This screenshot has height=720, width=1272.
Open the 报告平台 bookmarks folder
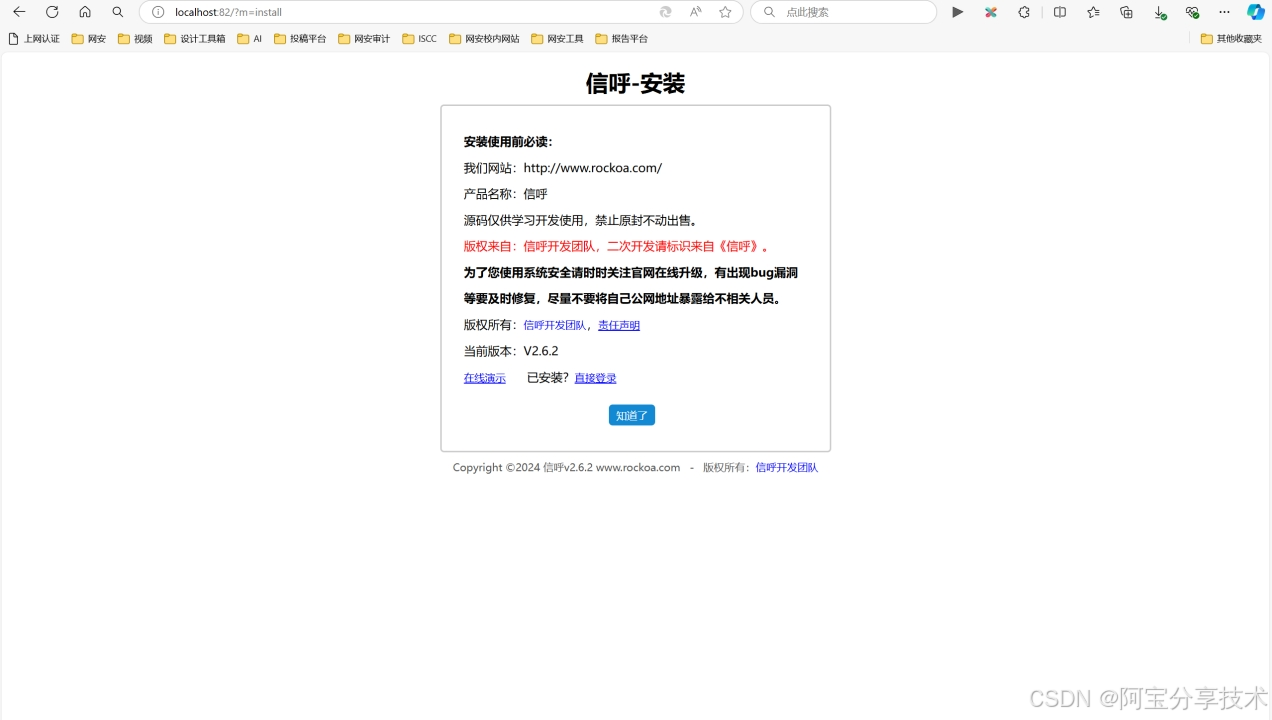point(621,39)
